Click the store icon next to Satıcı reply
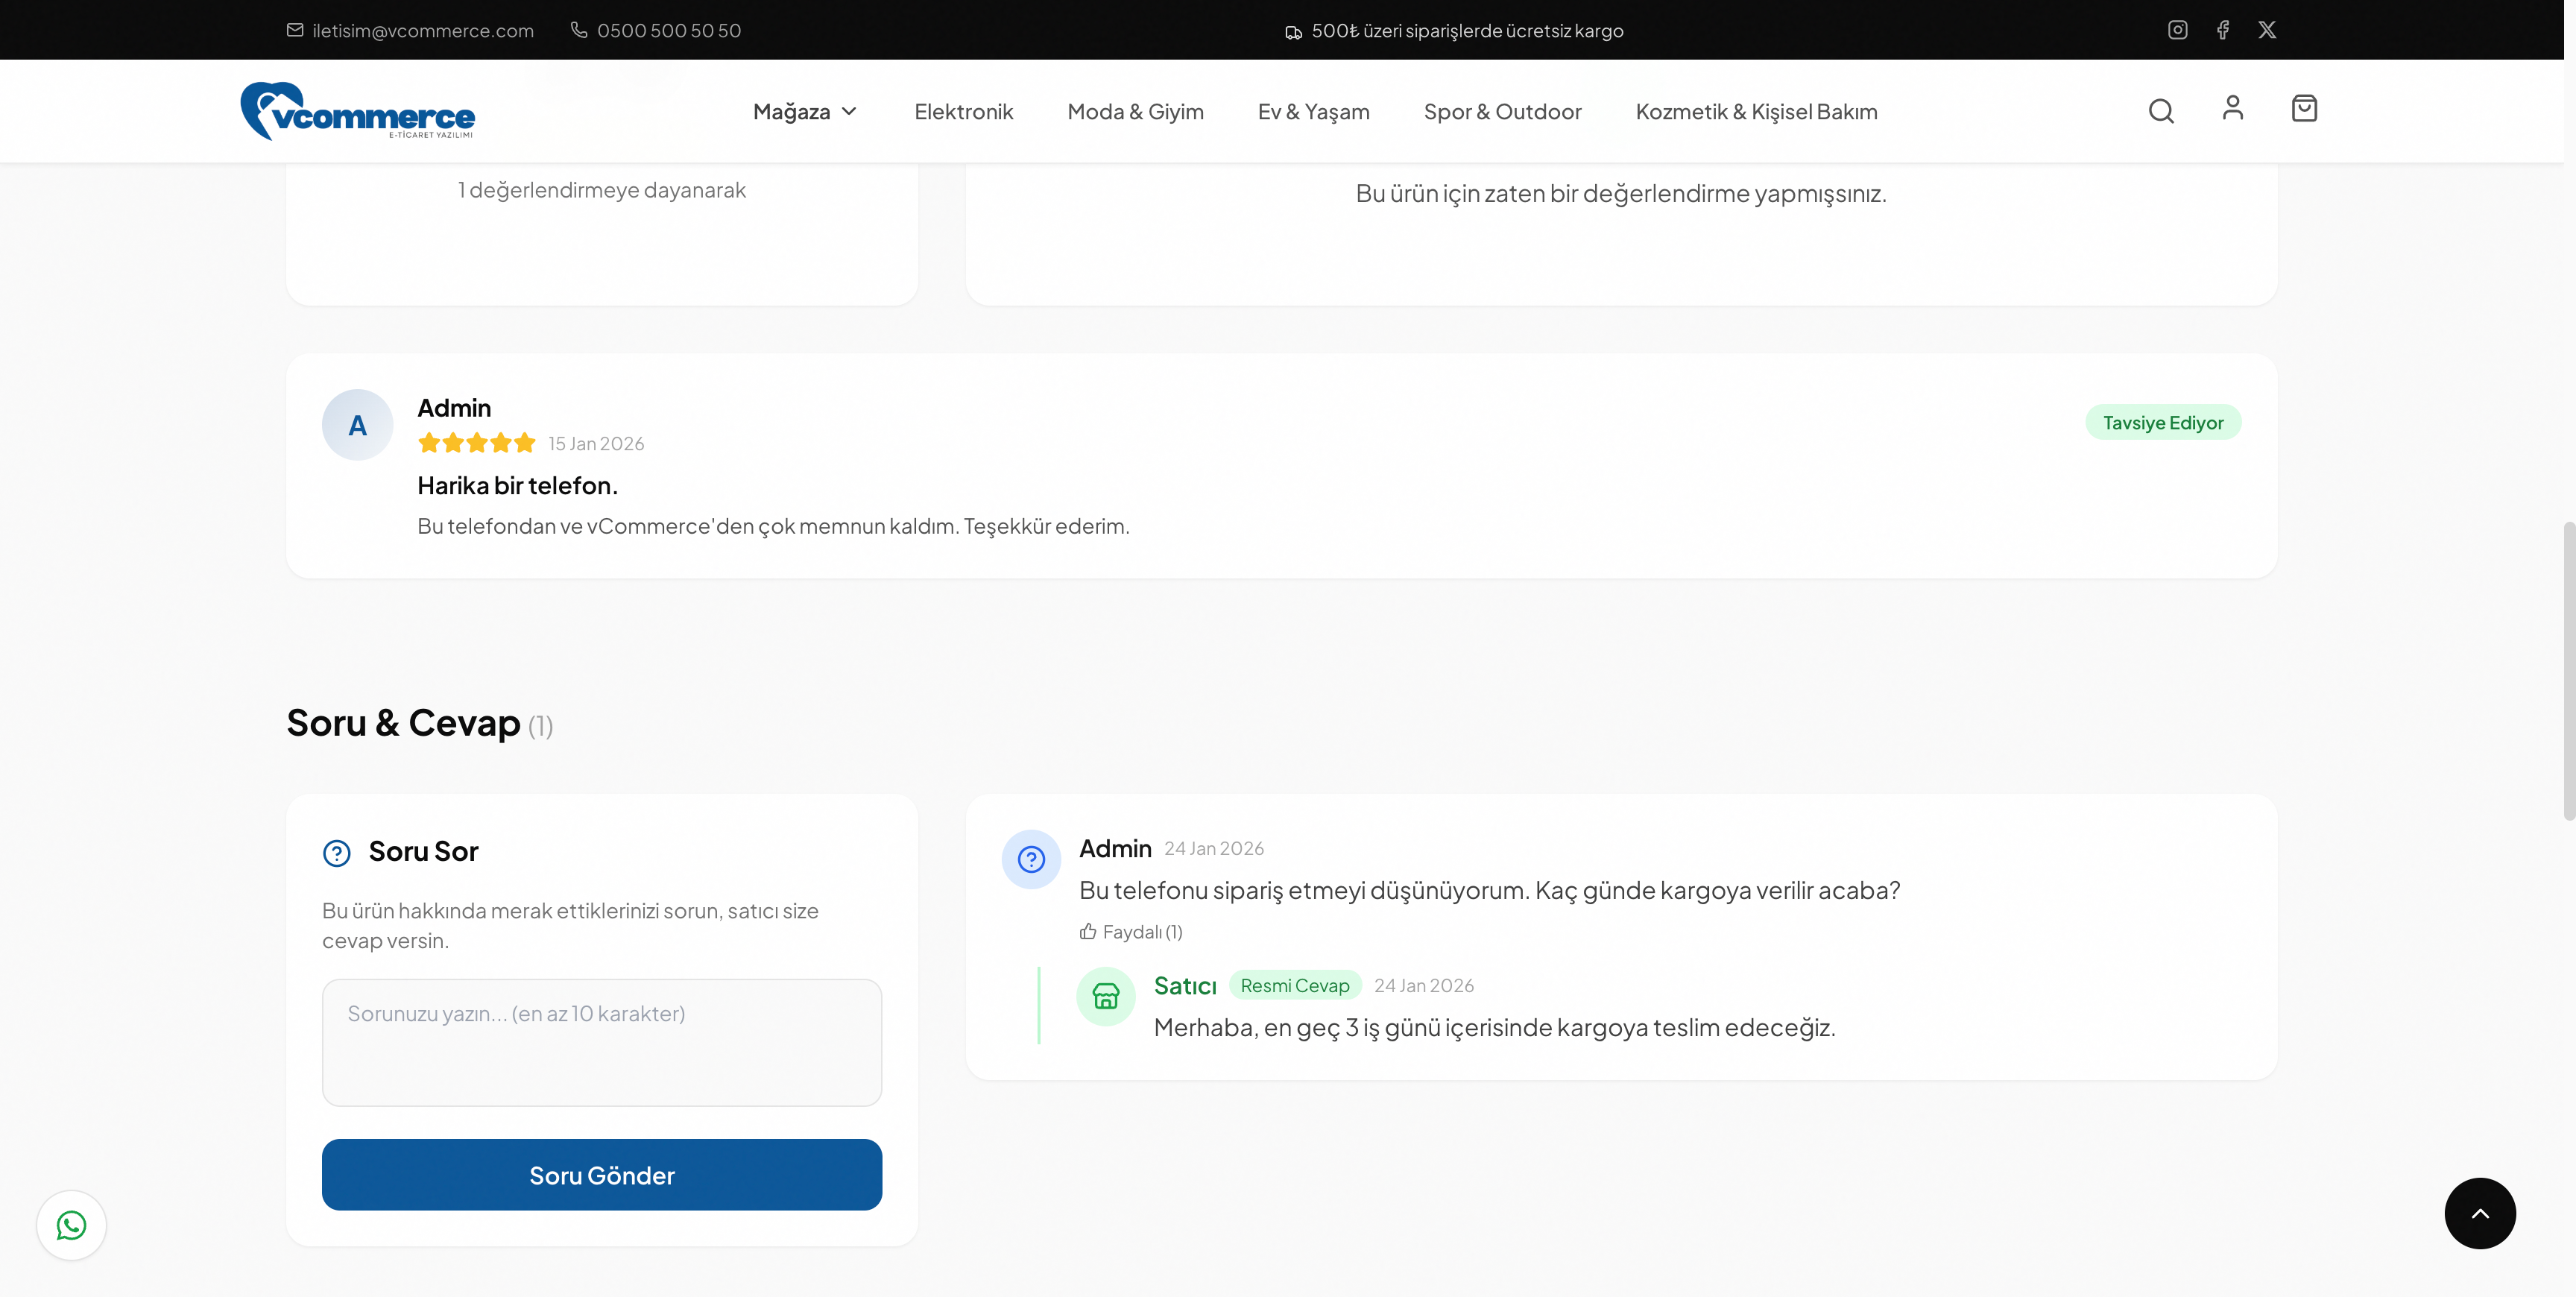 pyautogui.click(x=1105, y=996)
